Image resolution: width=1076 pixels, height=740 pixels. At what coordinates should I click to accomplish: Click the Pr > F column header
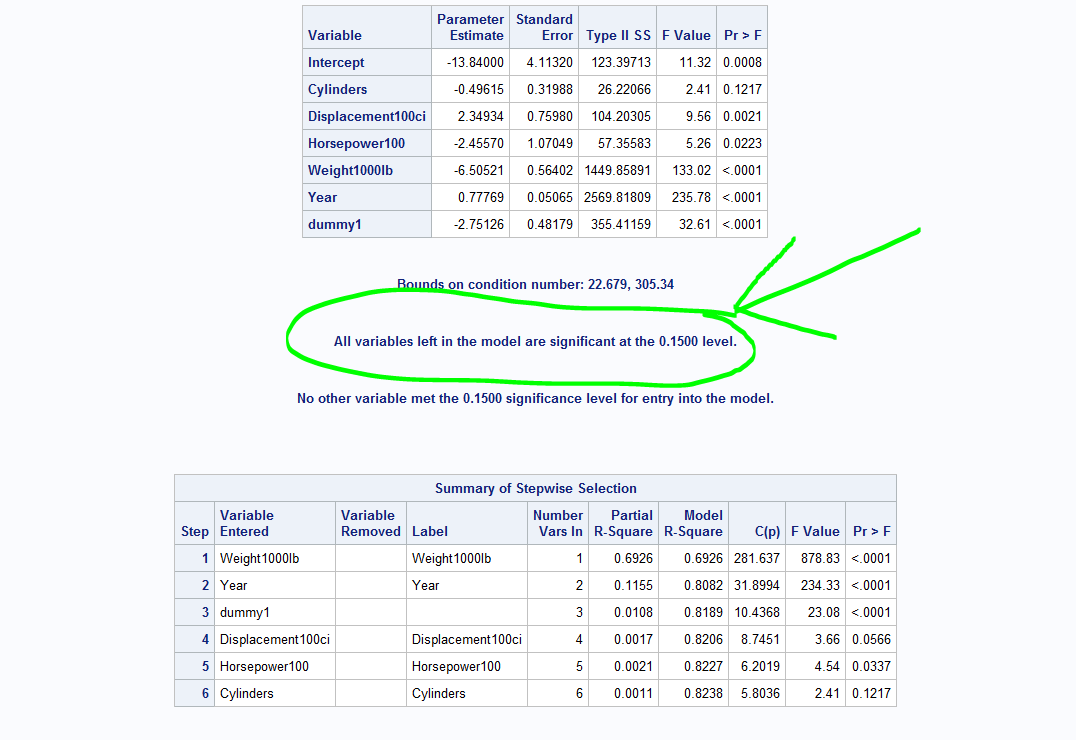click(740, 35)
